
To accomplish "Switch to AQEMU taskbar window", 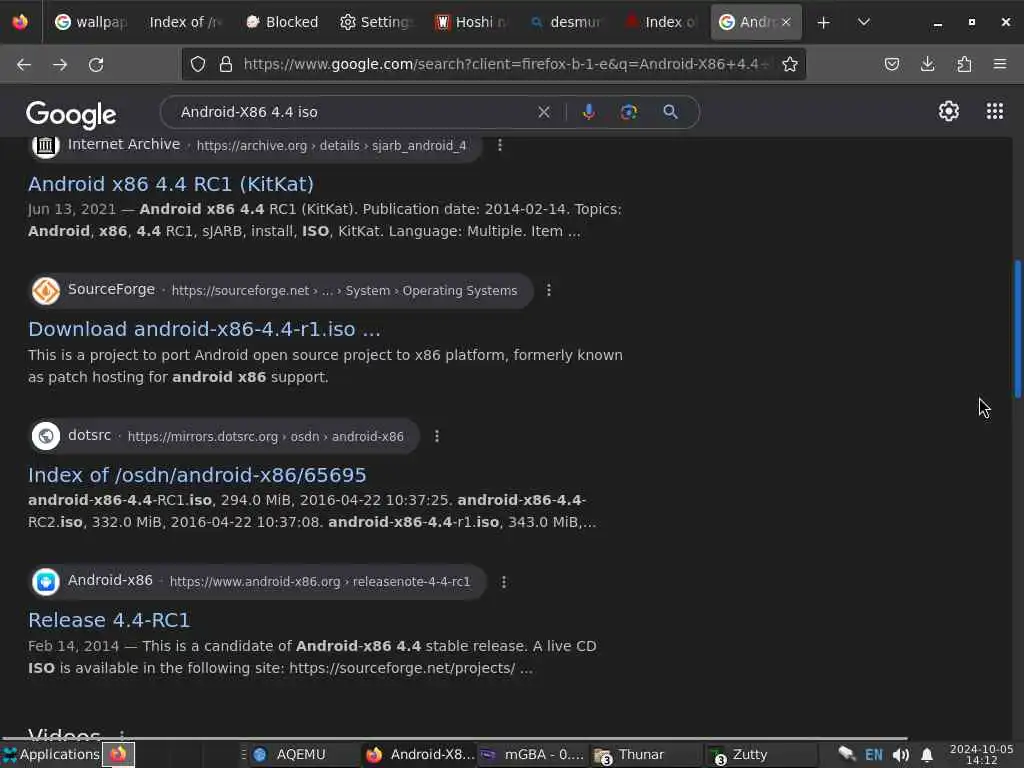I will 302,754.
